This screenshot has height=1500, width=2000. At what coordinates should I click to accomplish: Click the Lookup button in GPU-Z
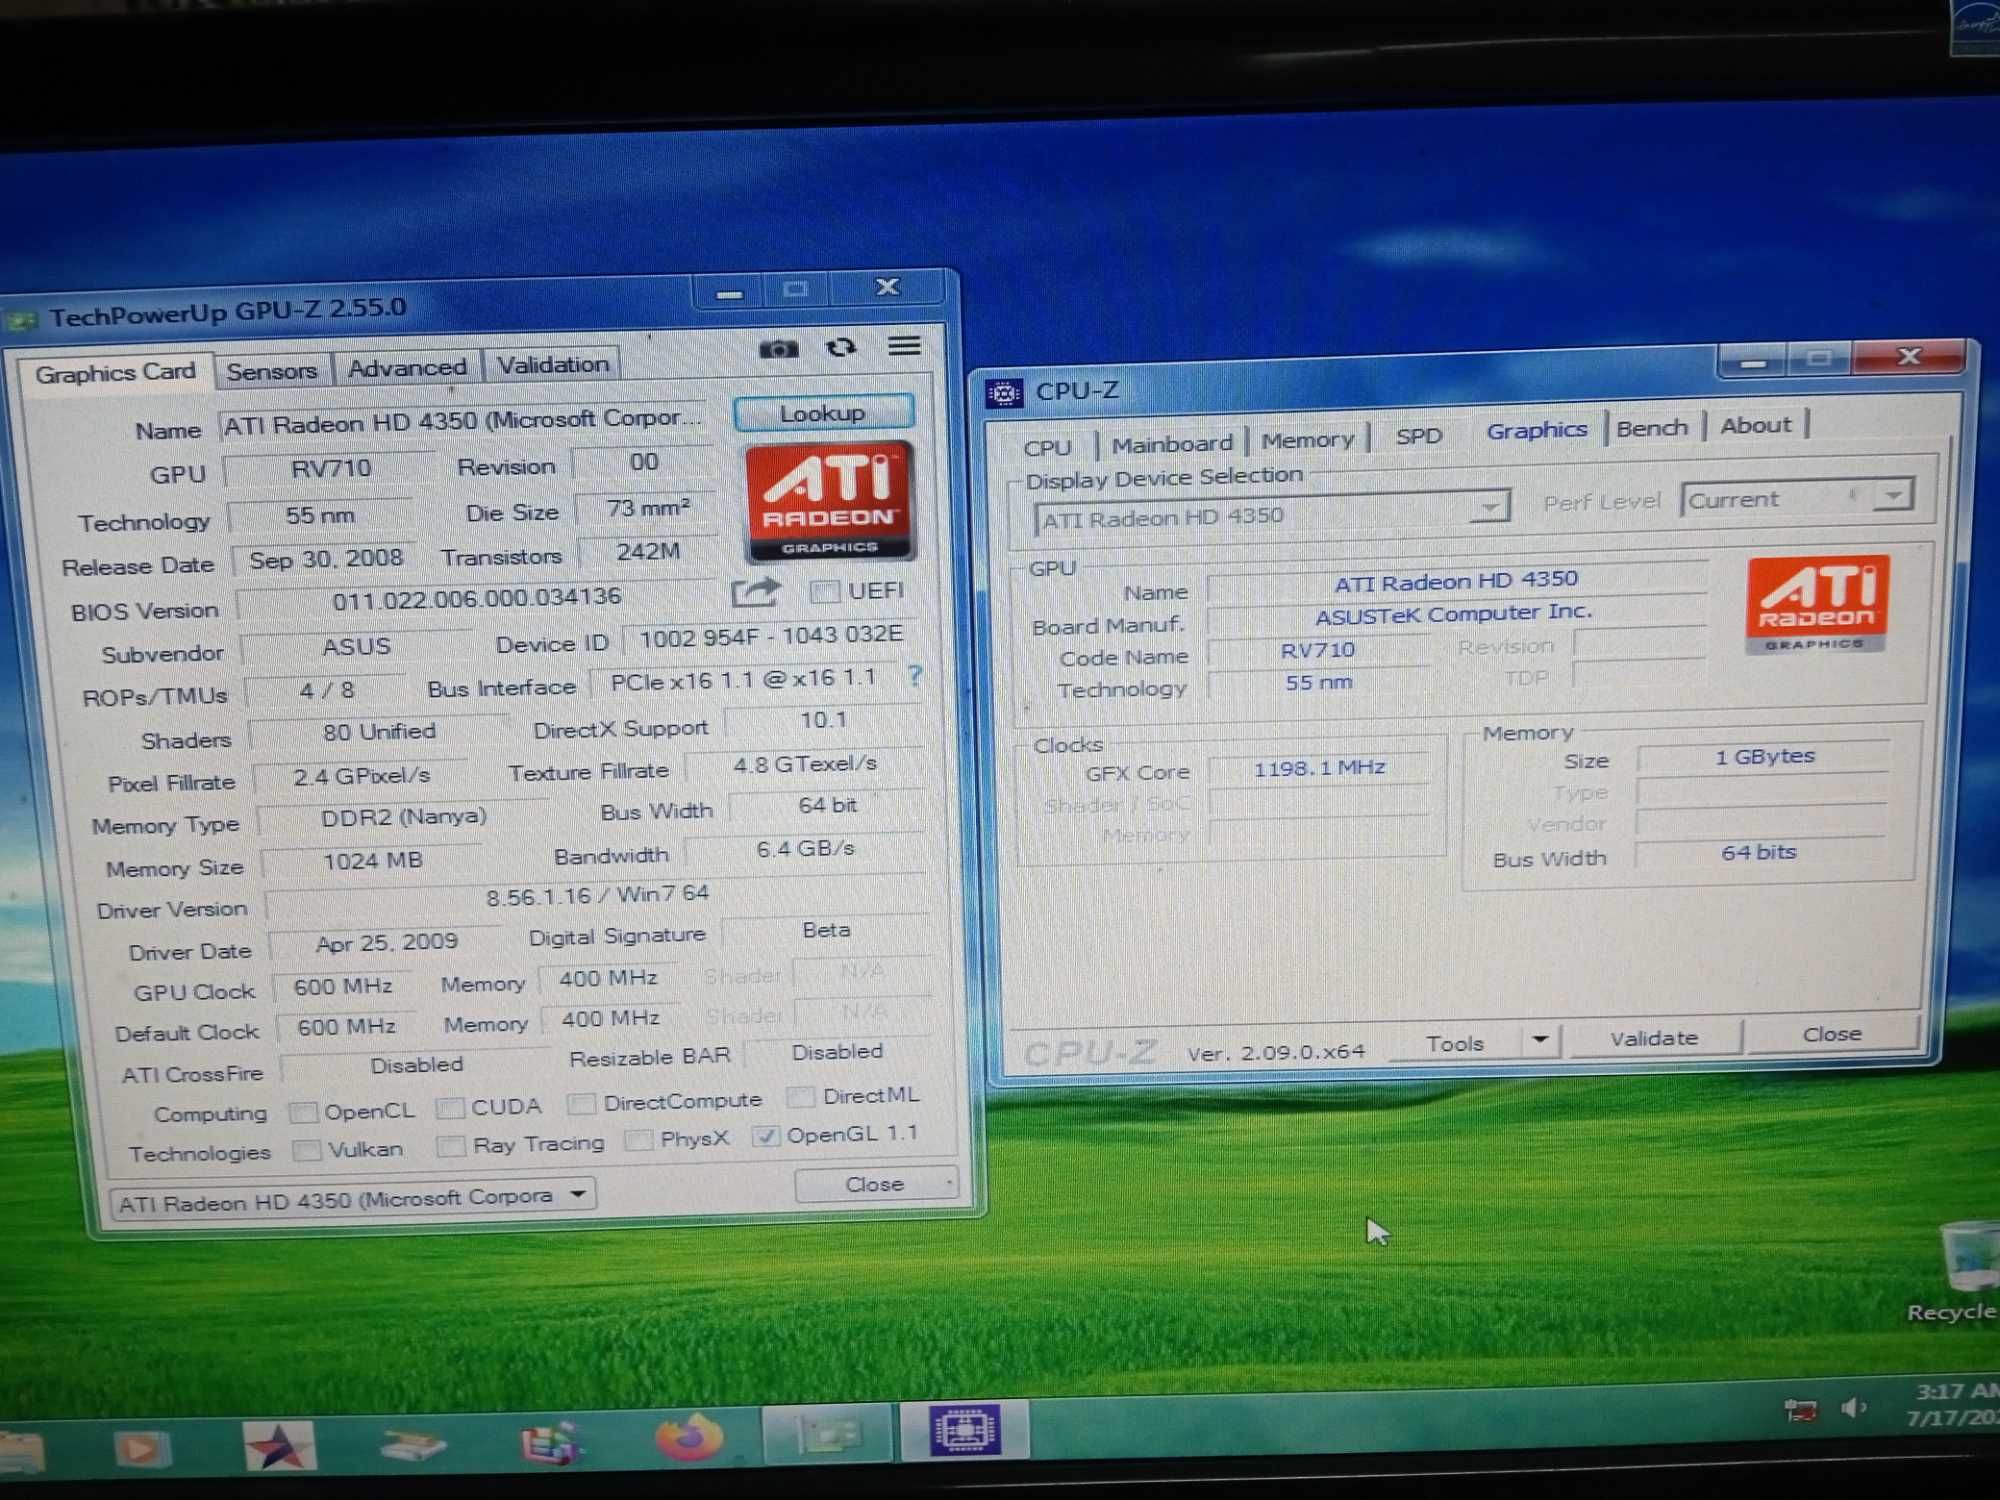823,412
